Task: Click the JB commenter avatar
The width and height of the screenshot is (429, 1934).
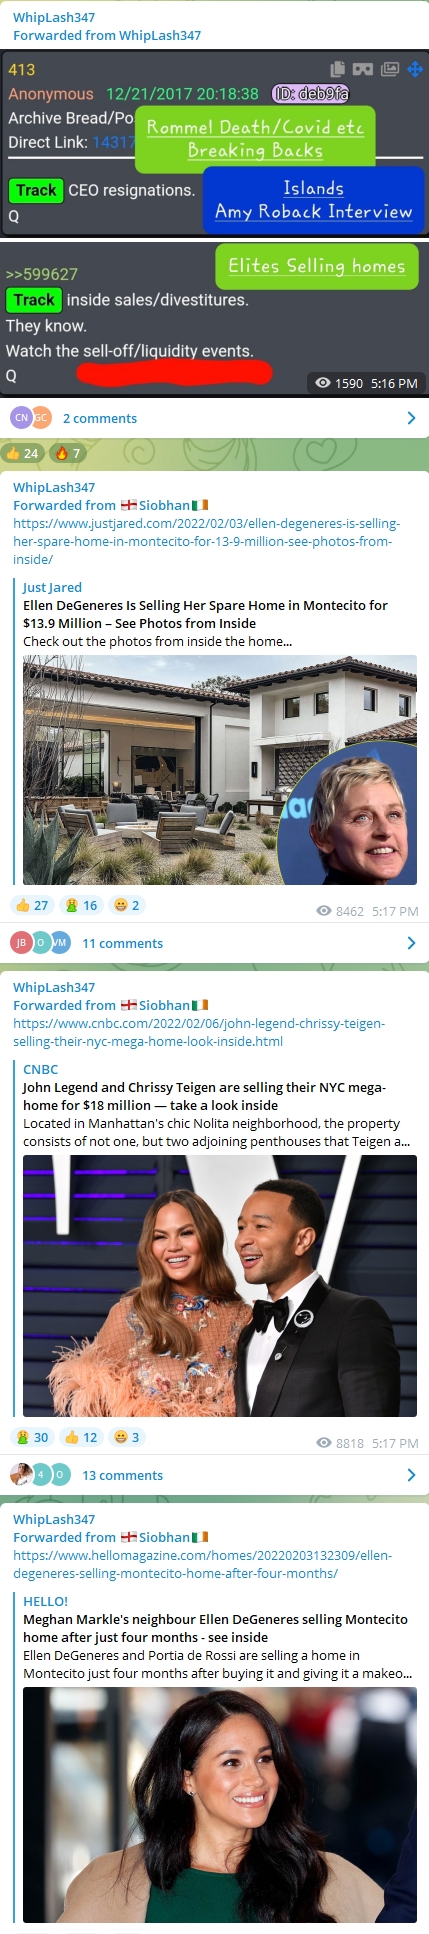Action: 20,942
